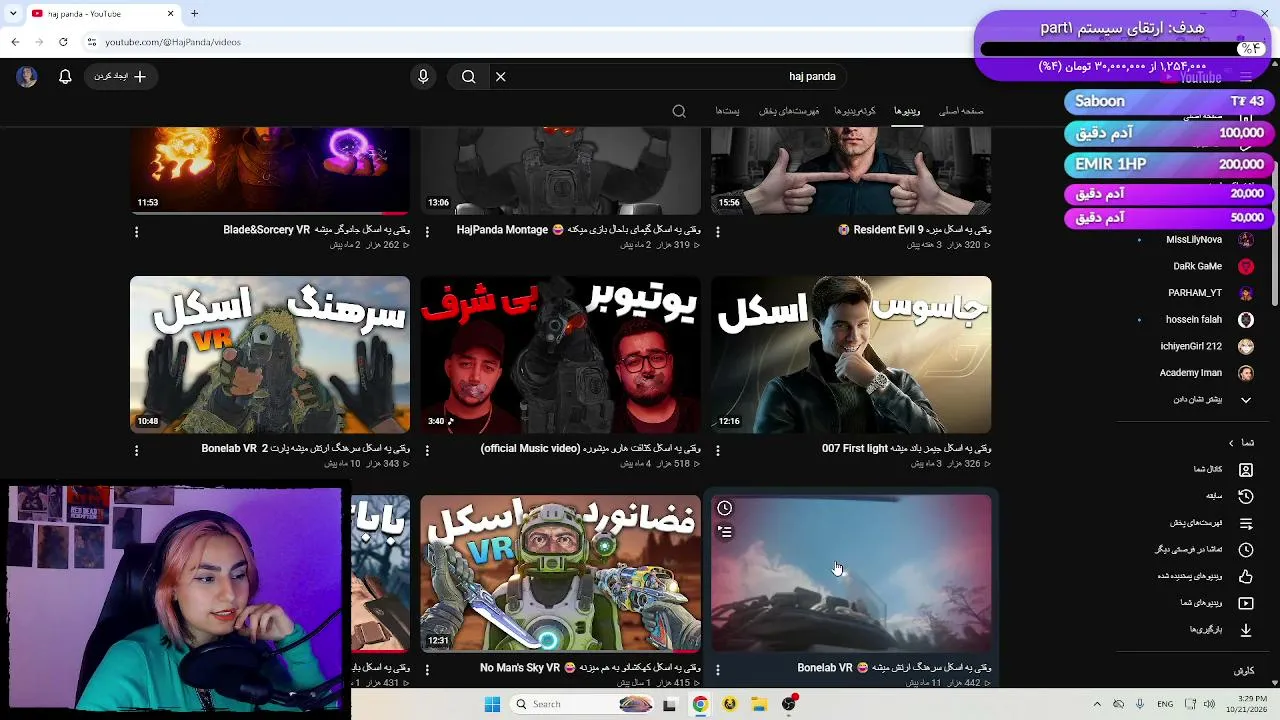Reload the page with the browser refresh button

point(63,42)
